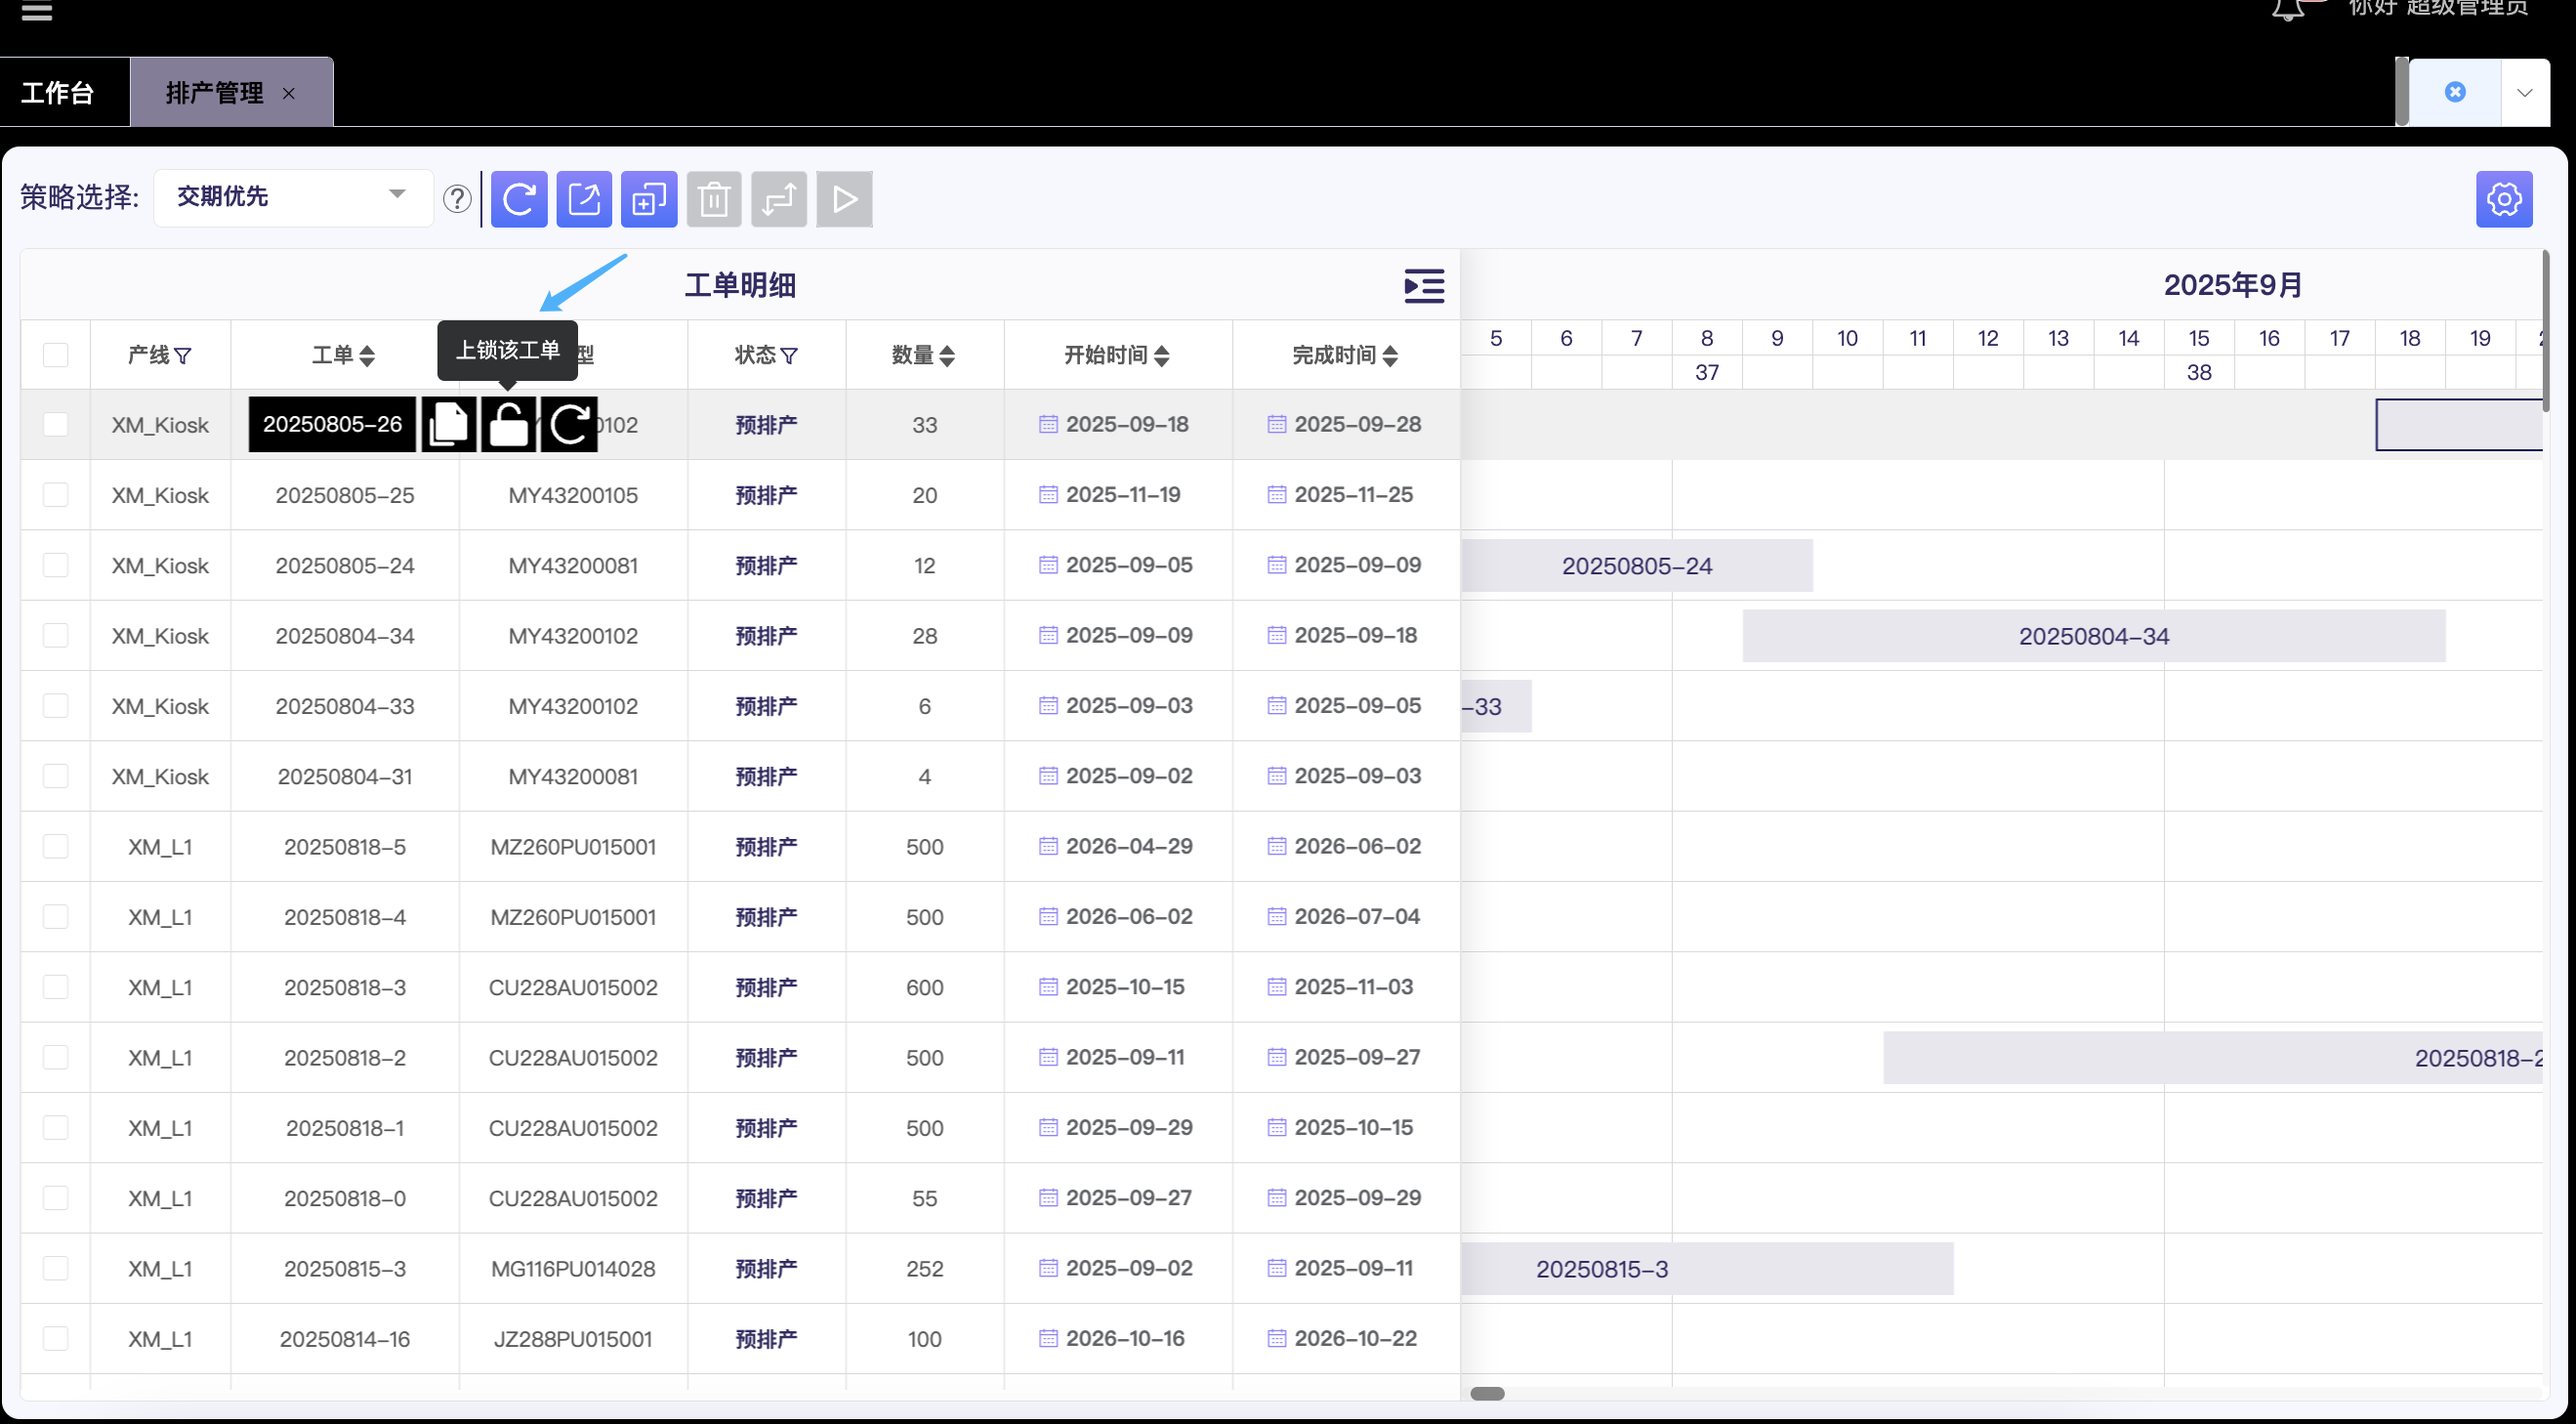Open settings via the gear icon

point(2503,199)
